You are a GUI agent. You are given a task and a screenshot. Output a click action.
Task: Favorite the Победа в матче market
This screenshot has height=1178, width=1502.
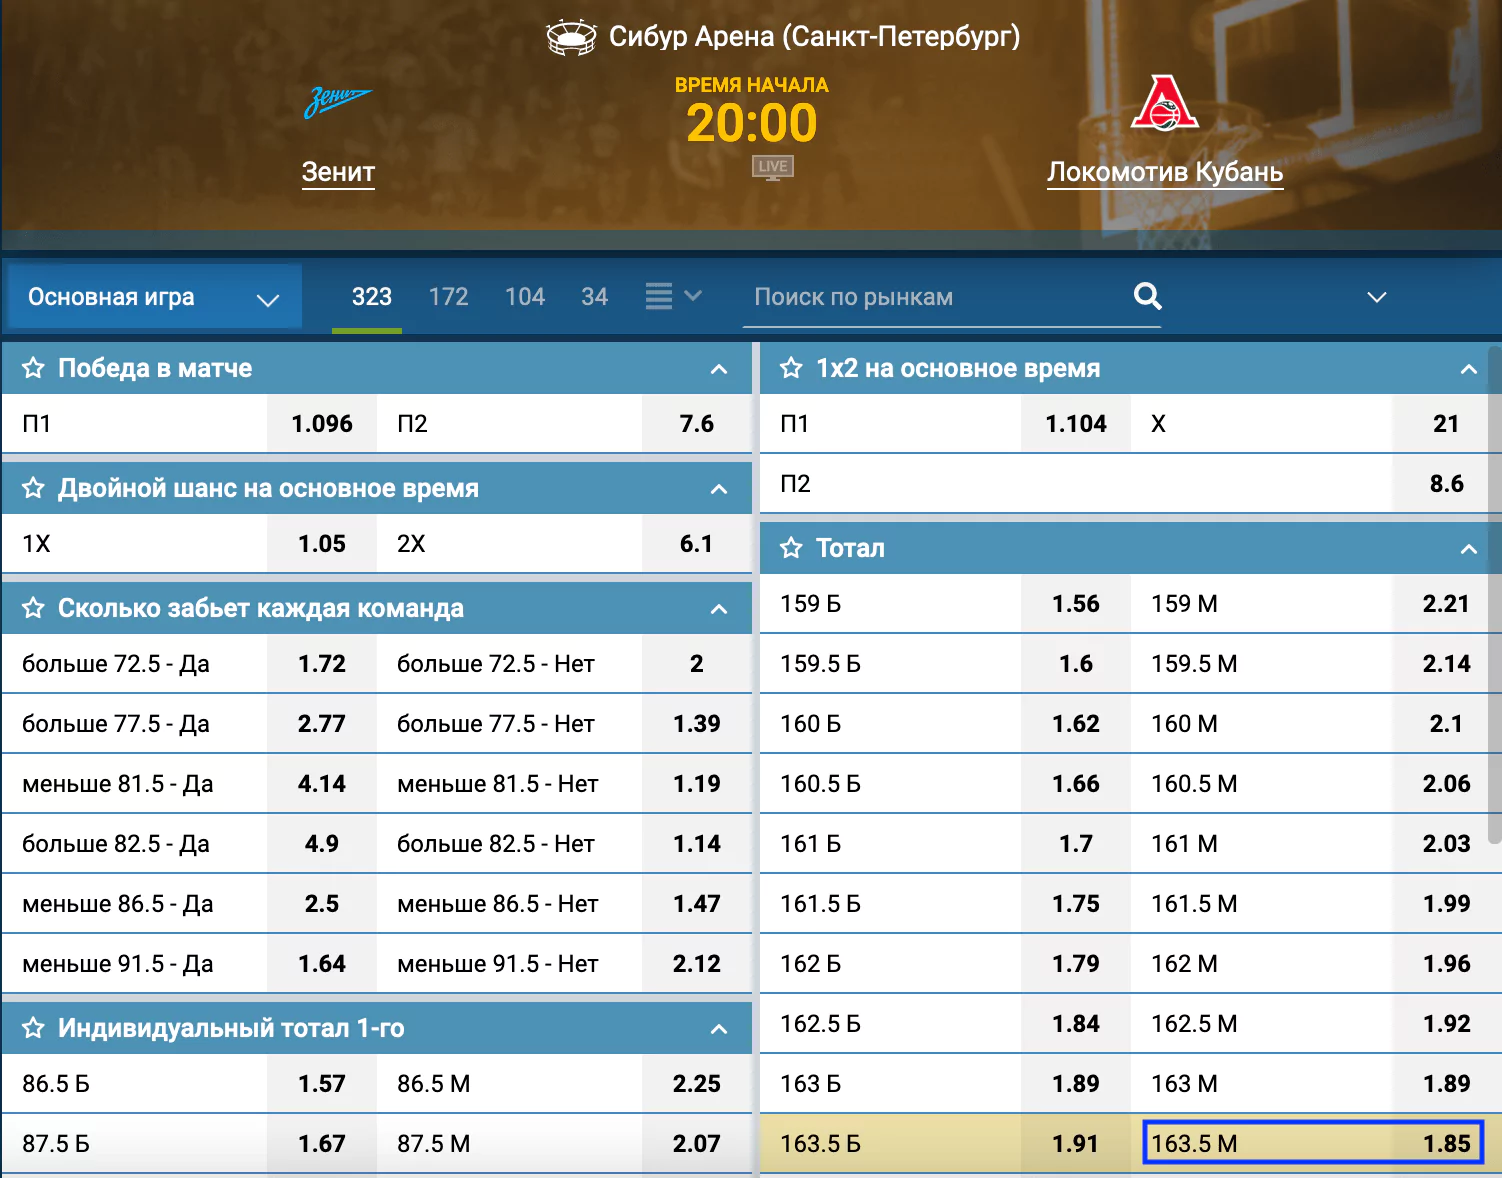coord(34,368)
